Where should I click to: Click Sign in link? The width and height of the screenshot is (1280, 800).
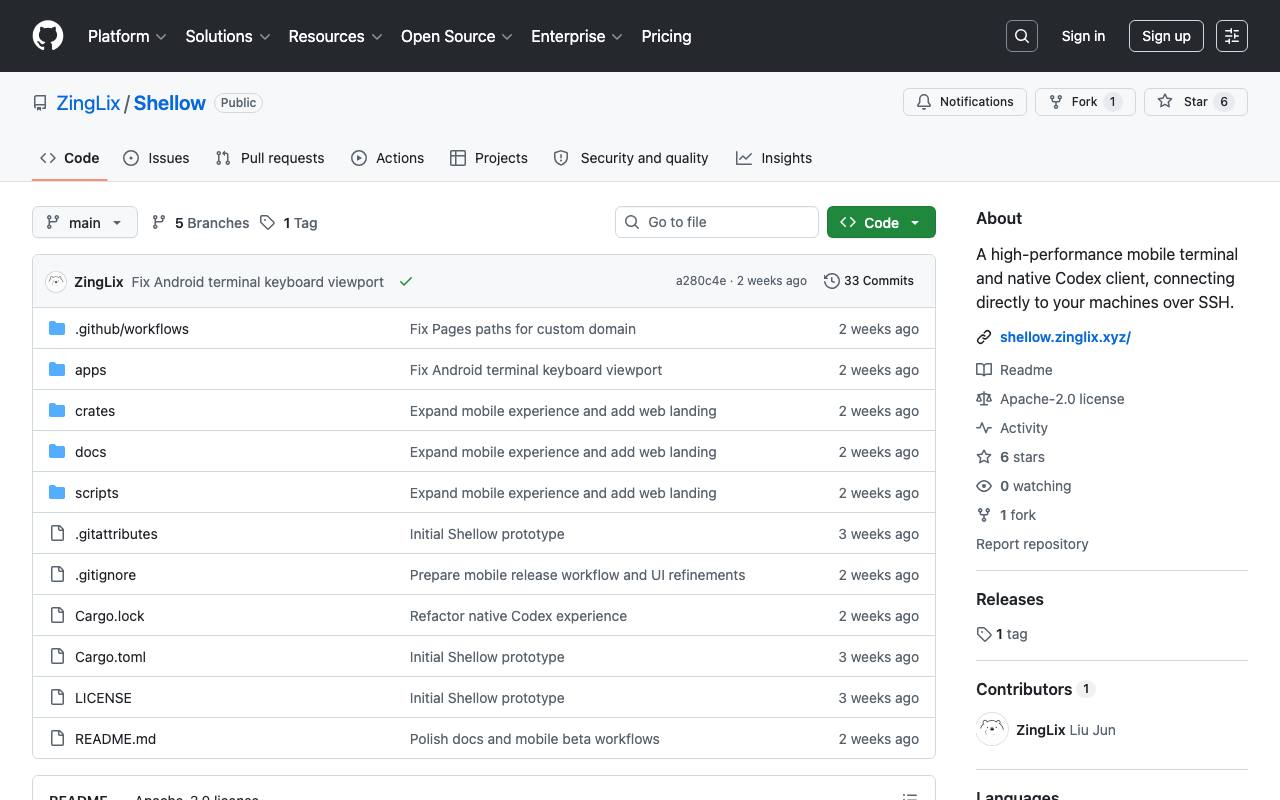point(1083,36)
